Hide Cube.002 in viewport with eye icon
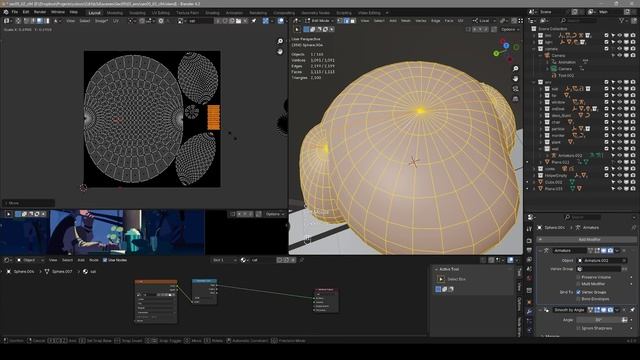This screenshot has height=360, width=640. (620, 182)
